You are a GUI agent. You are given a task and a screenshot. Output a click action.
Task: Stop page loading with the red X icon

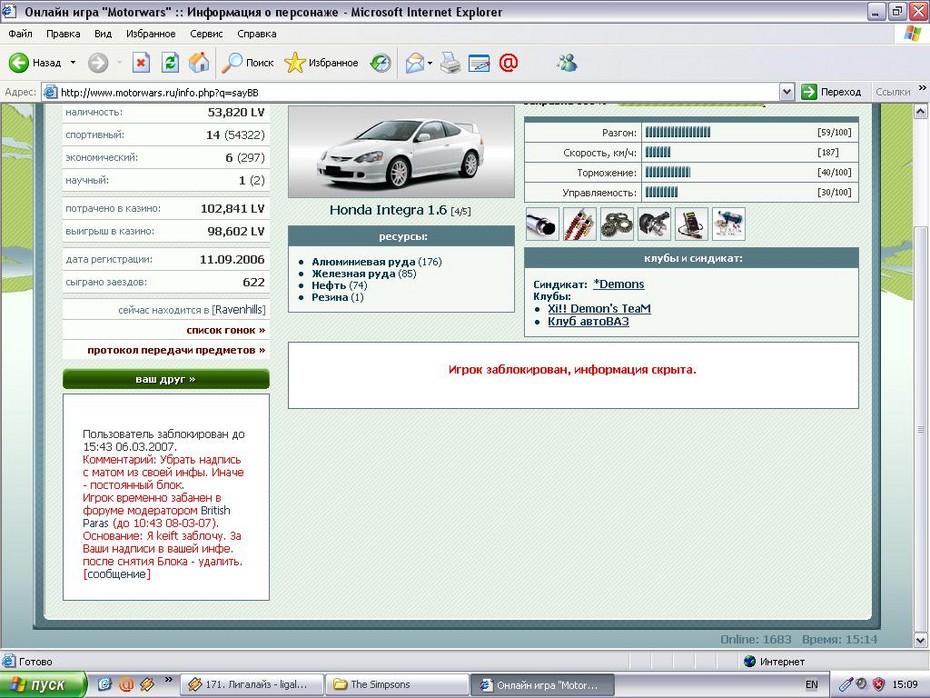coord(141,62)
